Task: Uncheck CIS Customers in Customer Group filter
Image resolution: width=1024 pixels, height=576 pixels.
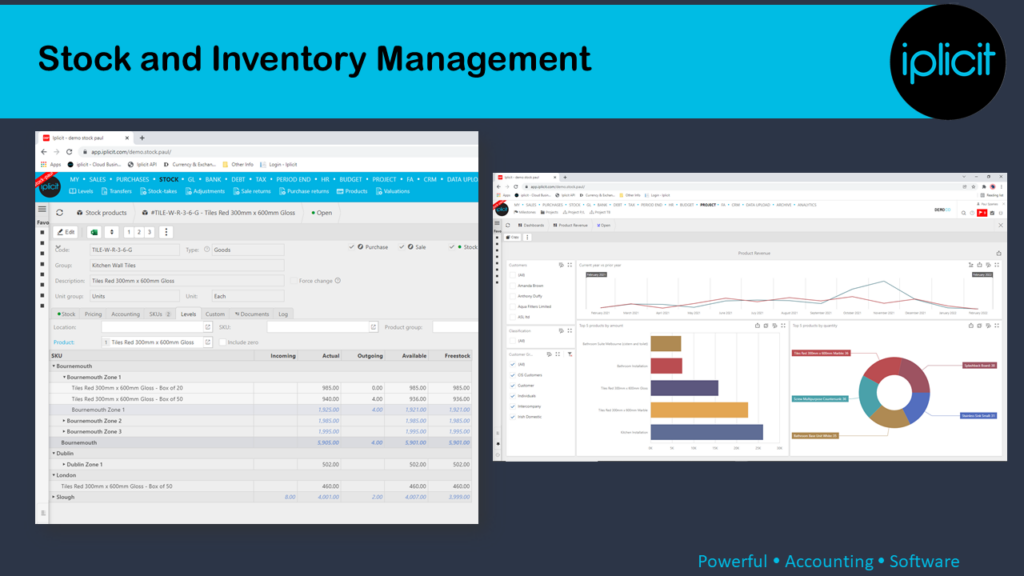Action: [513, 375]
